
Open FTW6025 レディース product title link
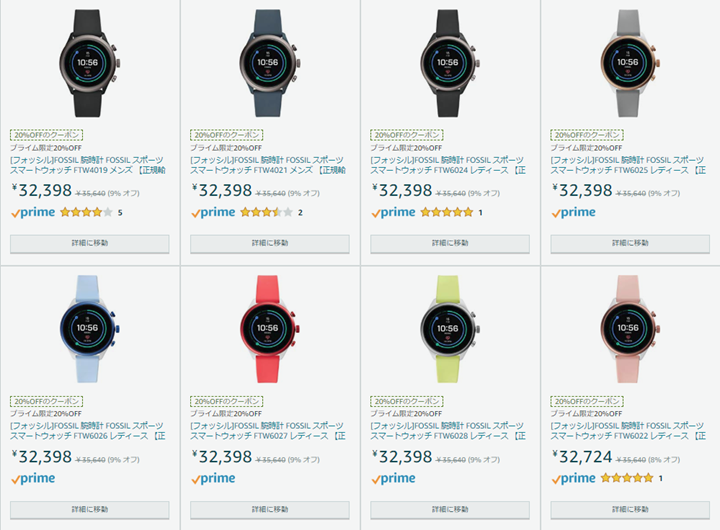coord(628,165)
